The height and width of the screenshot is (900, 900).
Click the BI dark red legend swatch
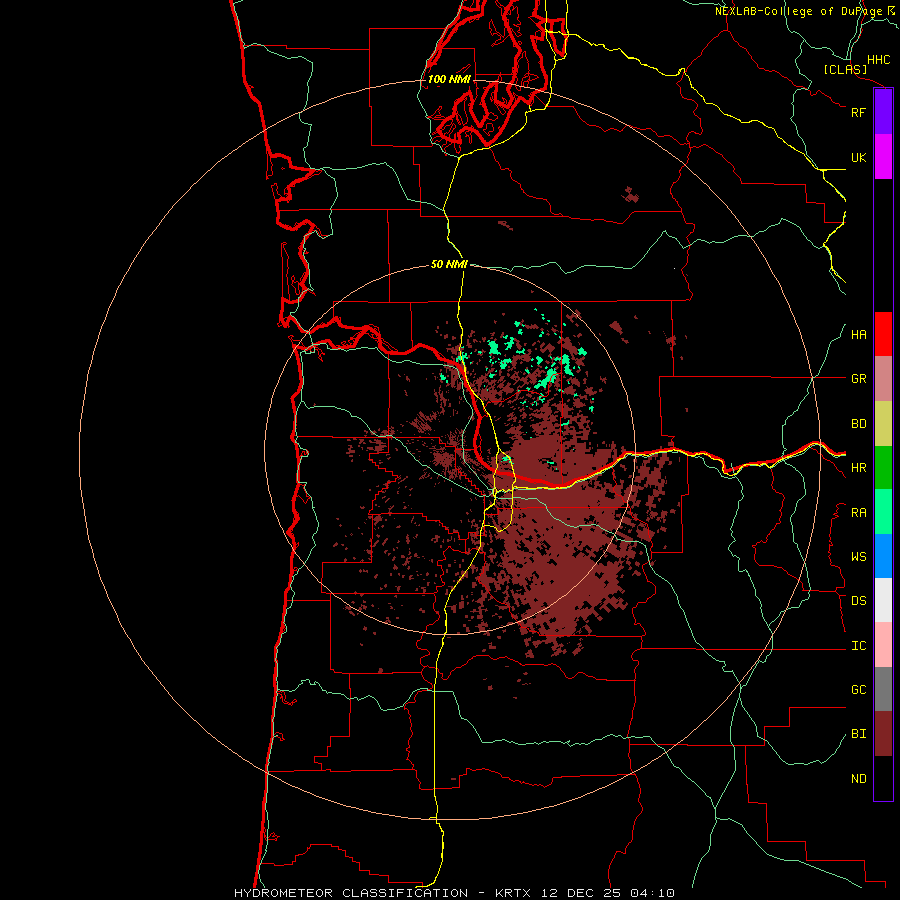pyautogui.click(x=883, y=734)
